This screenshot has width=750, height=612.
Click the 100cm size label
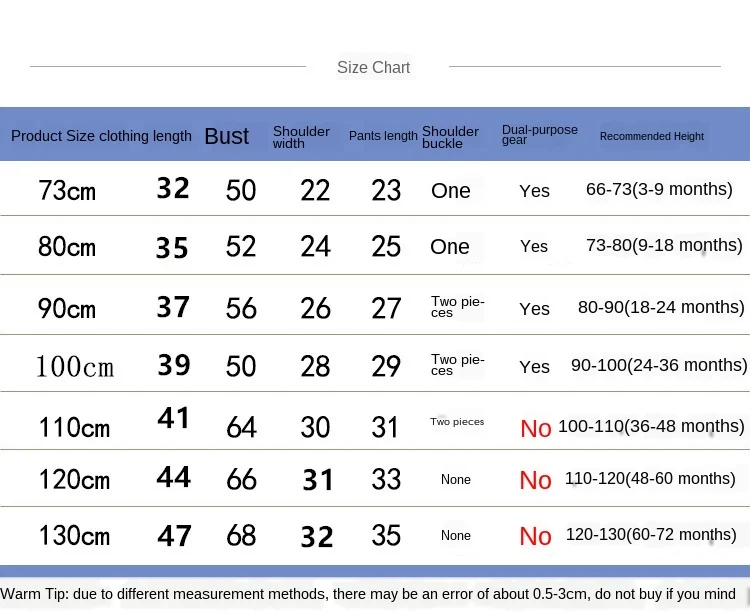click(75, 367)
